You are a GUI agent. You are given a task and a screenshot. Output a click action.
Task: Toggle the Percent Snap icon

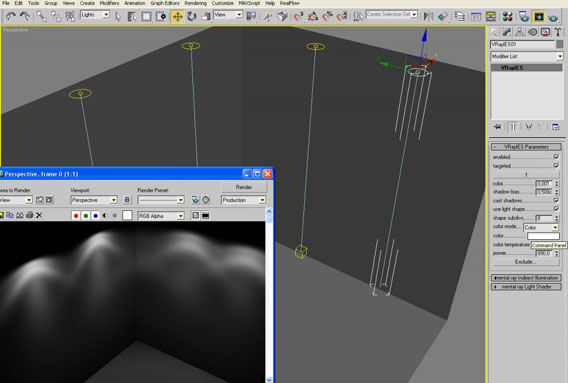pyautogui.click(x=327, y=16)
